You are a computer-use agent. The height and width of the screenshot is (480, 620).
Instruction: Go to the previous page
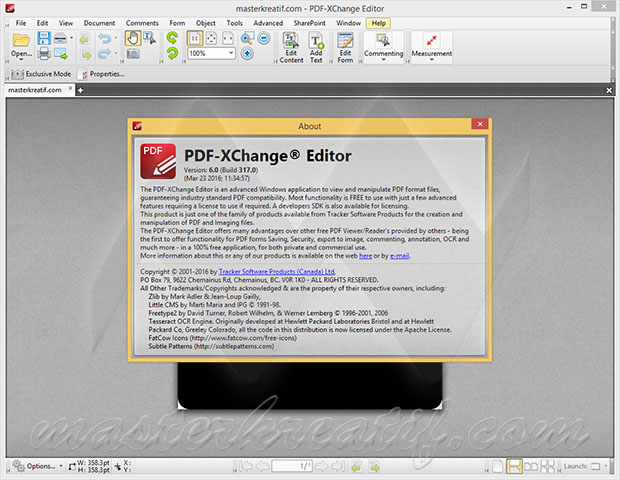click(x=263, y=466)
